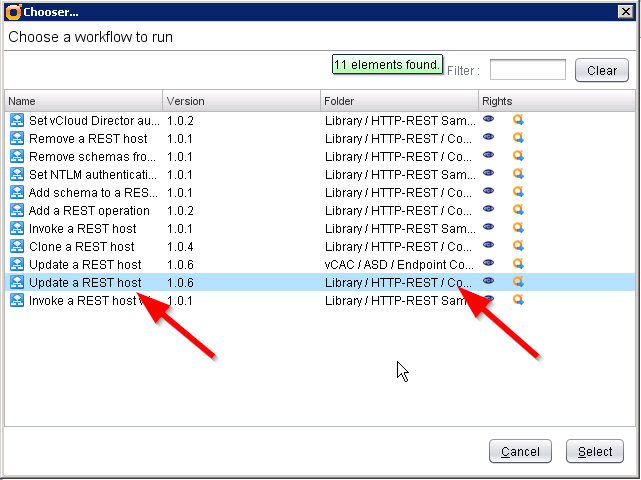Select Set NTLM authentication workflow row
The height and width of the screenshot is (480, 641).
pyautogui.click(x=92, y=174)
